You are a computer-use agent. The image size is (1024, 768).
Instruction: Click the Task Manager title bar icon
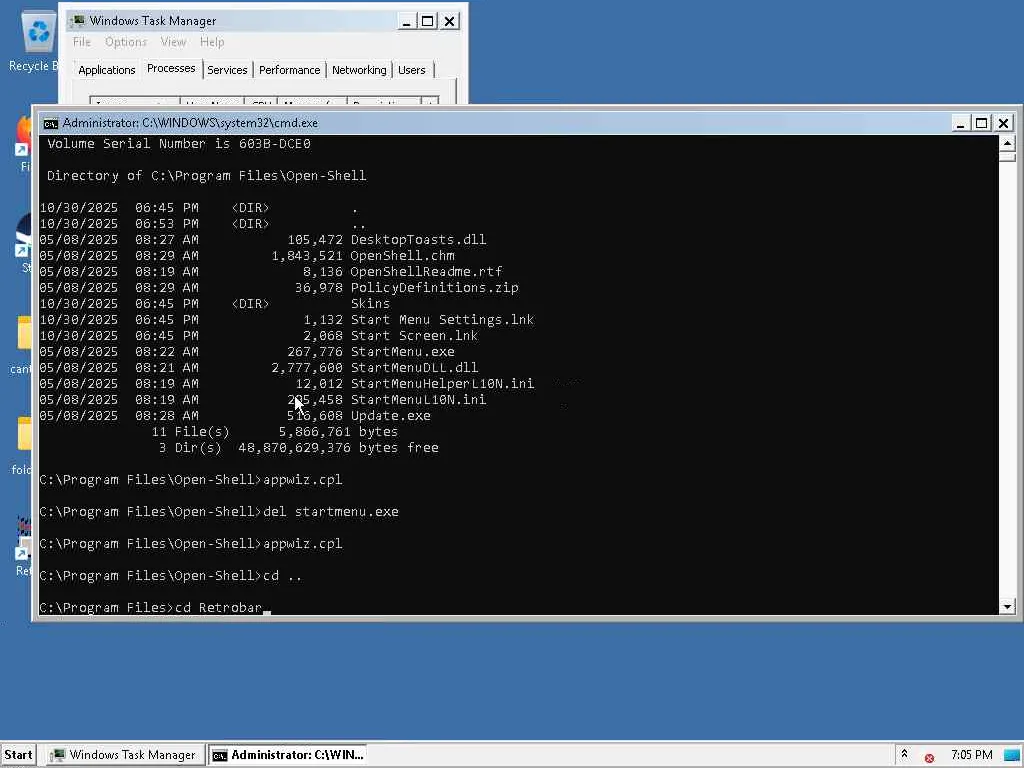[x=78, y=21]
